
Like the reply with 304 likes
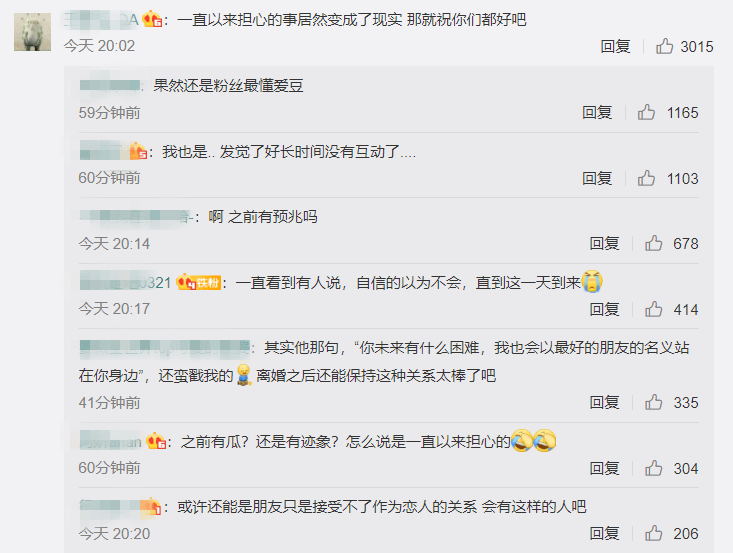654,468
